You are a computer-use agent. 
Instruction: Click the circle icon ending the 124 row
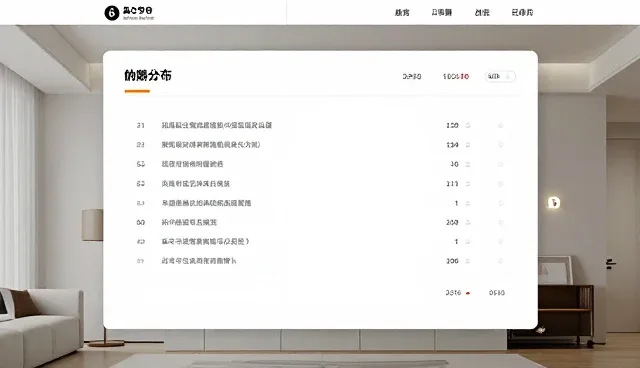pos(500,145)
